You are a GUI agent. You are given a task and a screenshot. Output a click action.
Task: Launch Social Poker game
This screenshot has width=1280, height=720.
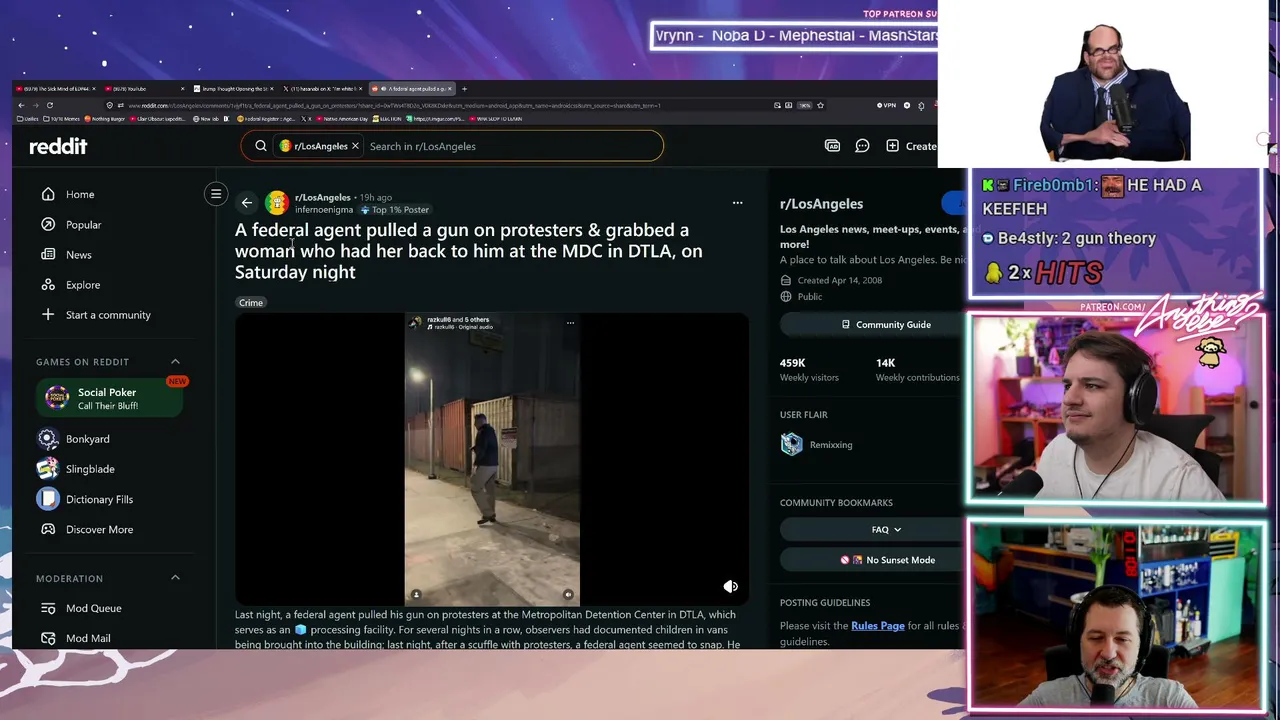coord(110,398)
